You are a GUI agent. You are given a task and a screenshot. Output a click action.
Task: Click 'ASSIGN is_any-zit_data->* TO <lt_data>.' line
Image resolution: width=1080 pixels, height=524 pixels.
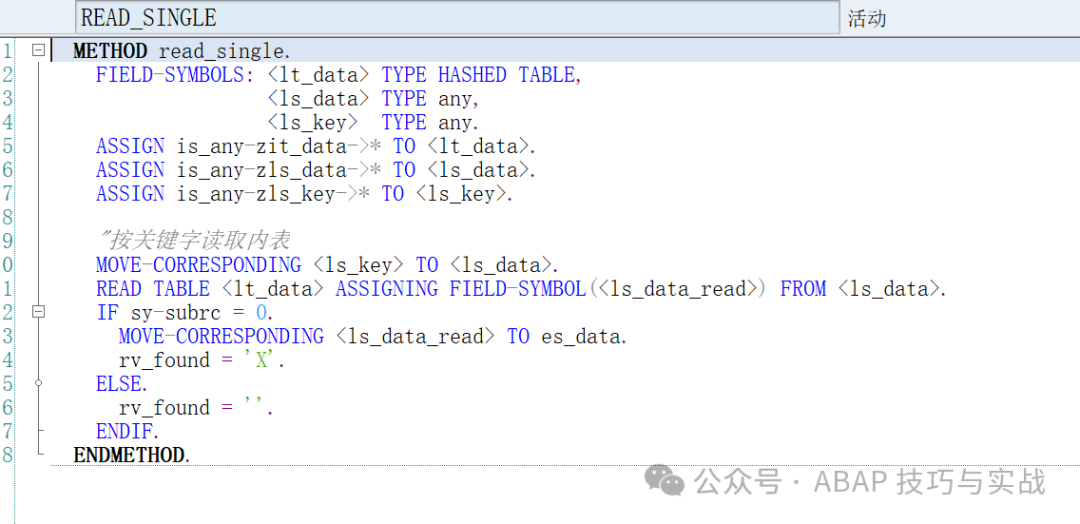click(x=316, y=146)
